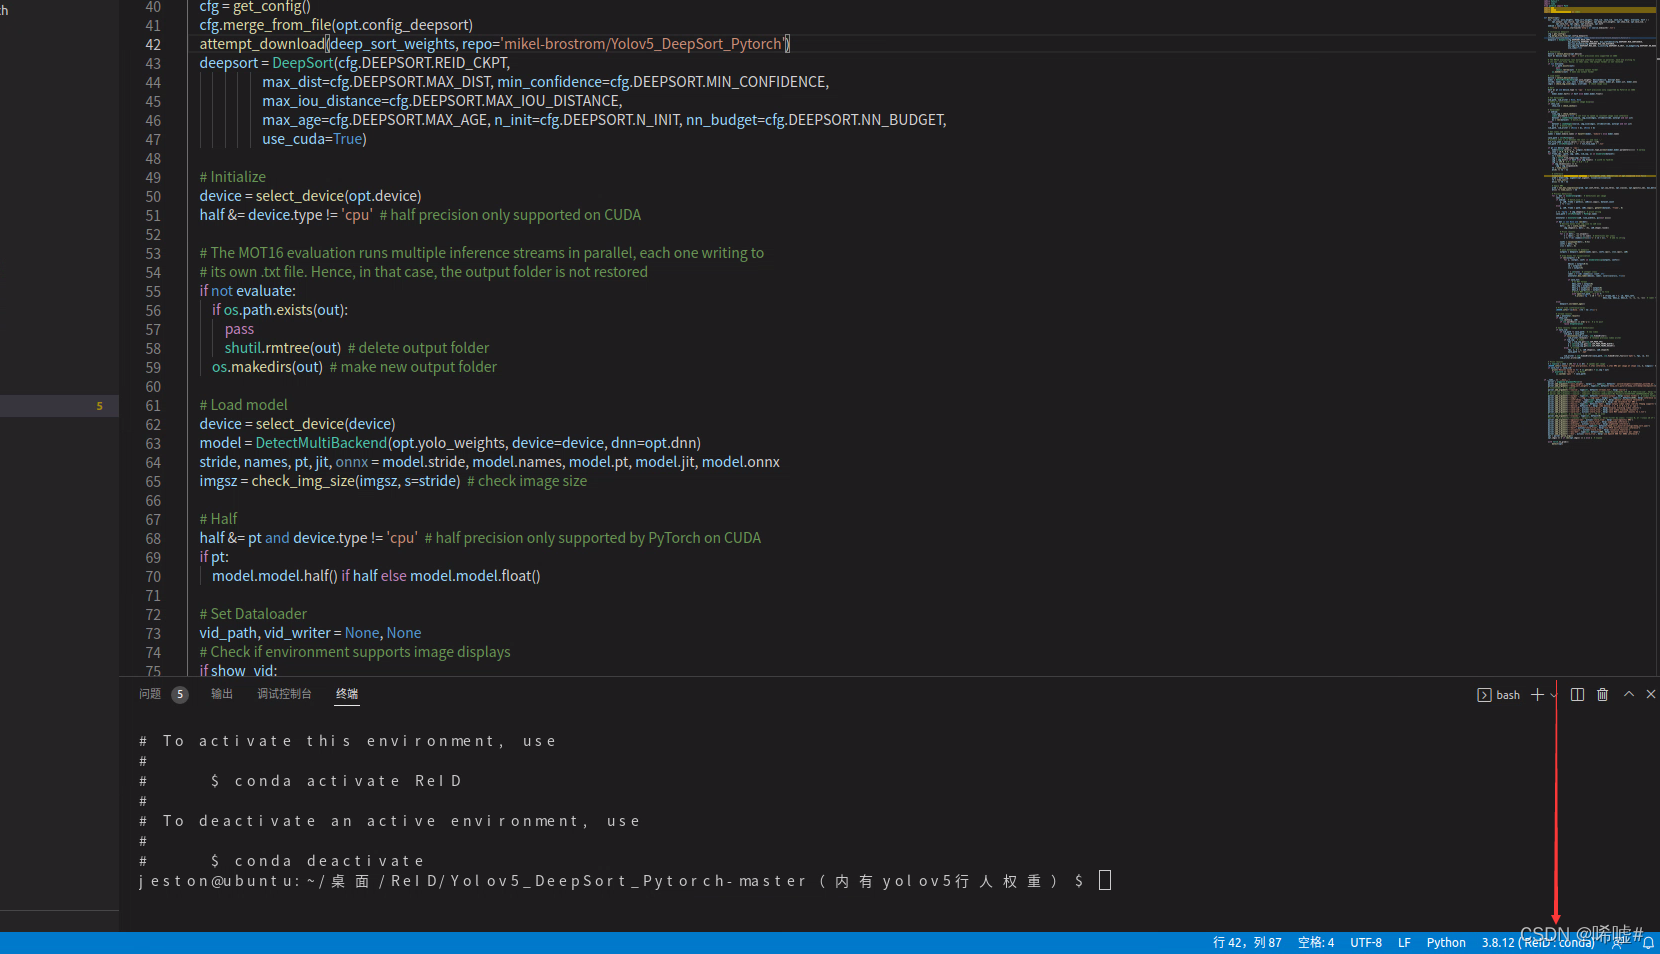Click '$ conda activate ReID' in the terminal
The image size is (1660, 954).
point(336,781)
